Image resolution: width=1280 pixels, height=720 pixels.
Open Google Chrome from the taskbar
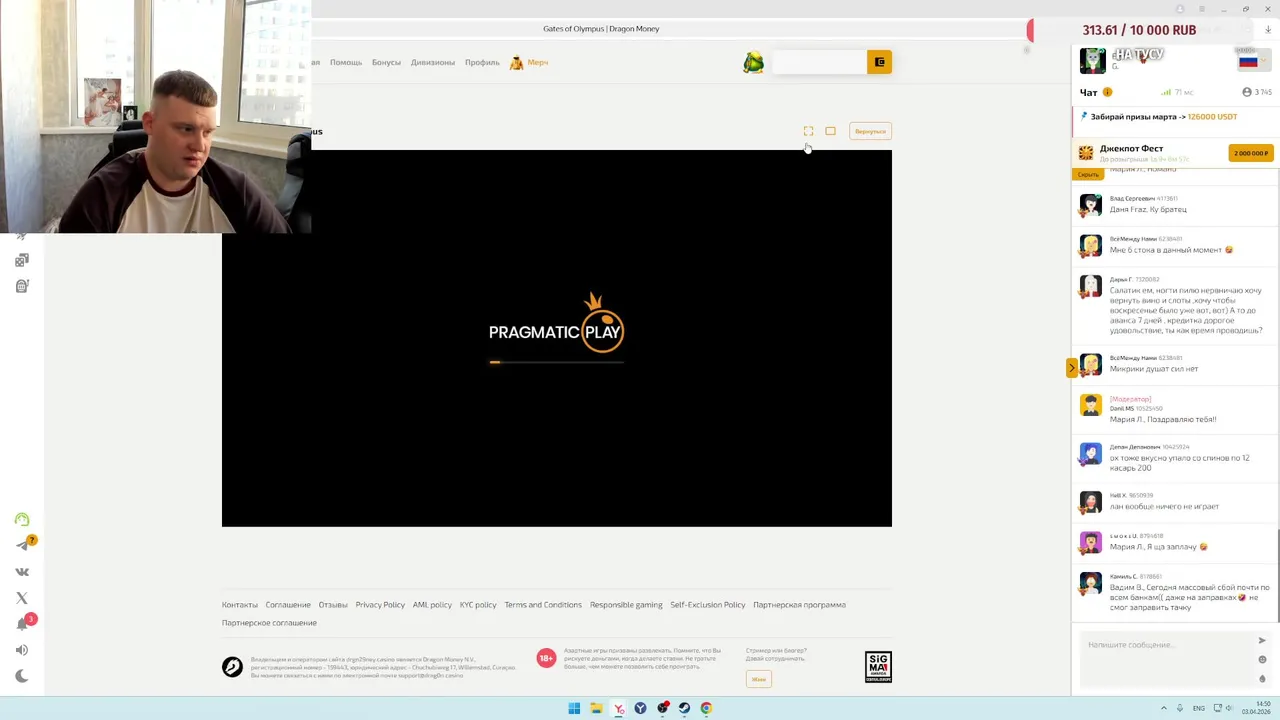point(706,708)
